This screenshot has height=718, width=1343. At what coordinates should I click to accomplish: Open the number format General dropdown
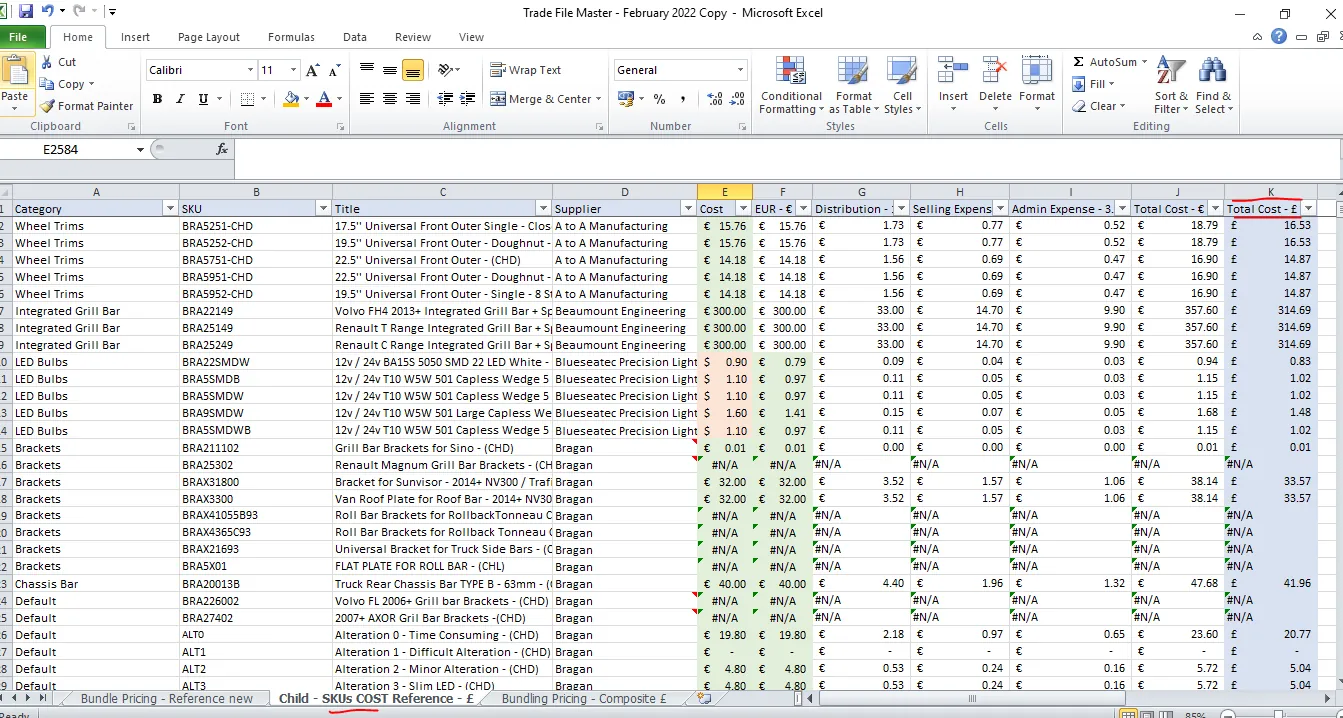(x=741, y=71)
